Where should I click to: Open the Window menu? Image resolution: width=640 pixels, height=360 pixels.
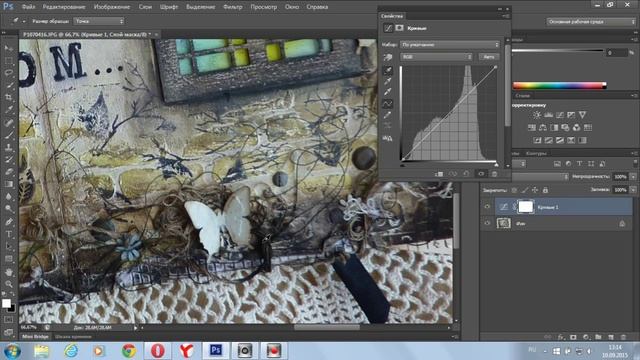291,7
